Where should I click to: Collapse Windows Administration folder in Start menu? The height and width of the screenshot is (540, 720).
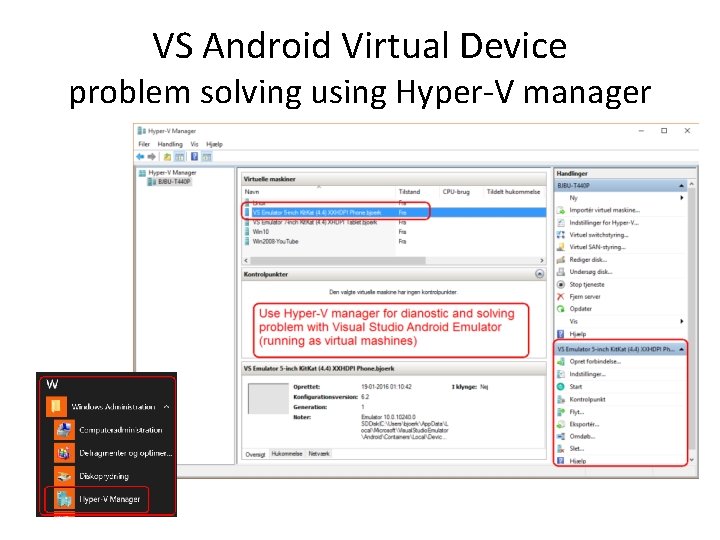point(167,407)
